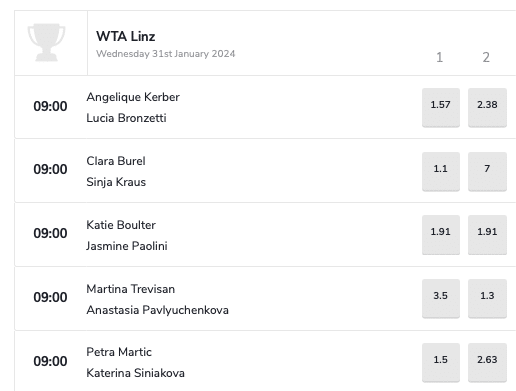Click the trophy icon beside WTA Linz

[x=46, y=42]
